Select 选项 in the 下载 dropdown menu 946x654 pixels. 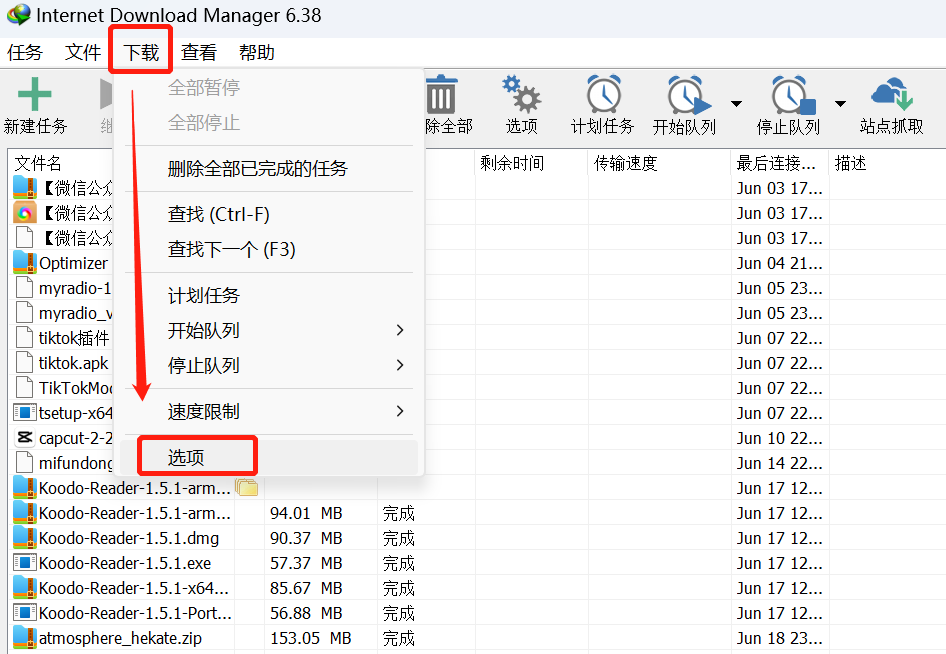tap(269, 457)
